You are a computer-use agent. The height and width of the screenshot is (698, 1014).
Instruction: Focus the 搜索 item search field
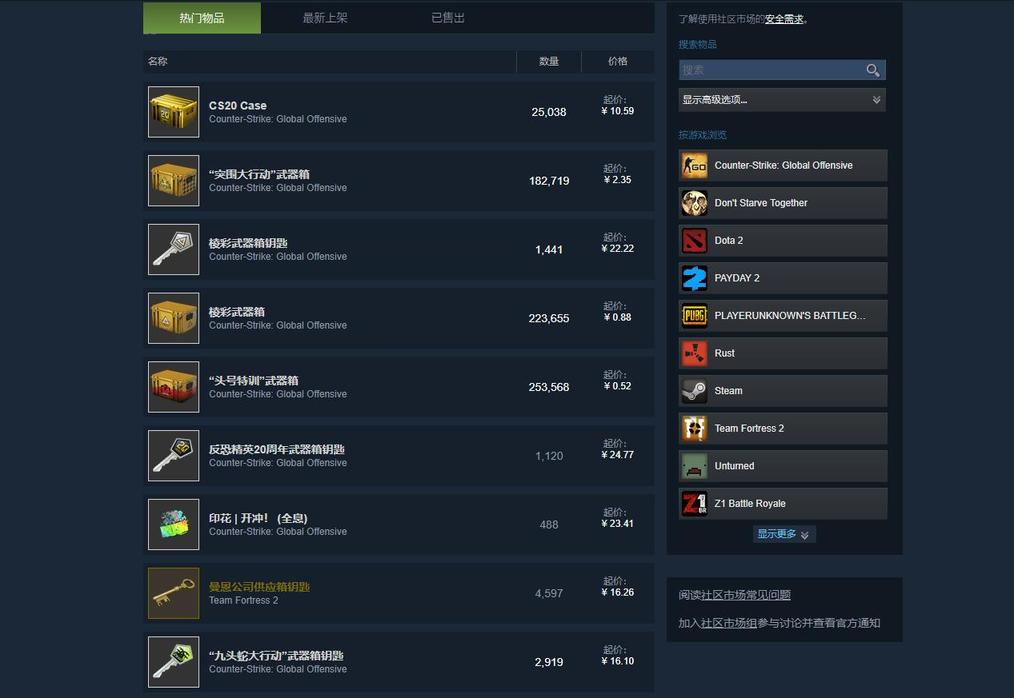[772, 70]
